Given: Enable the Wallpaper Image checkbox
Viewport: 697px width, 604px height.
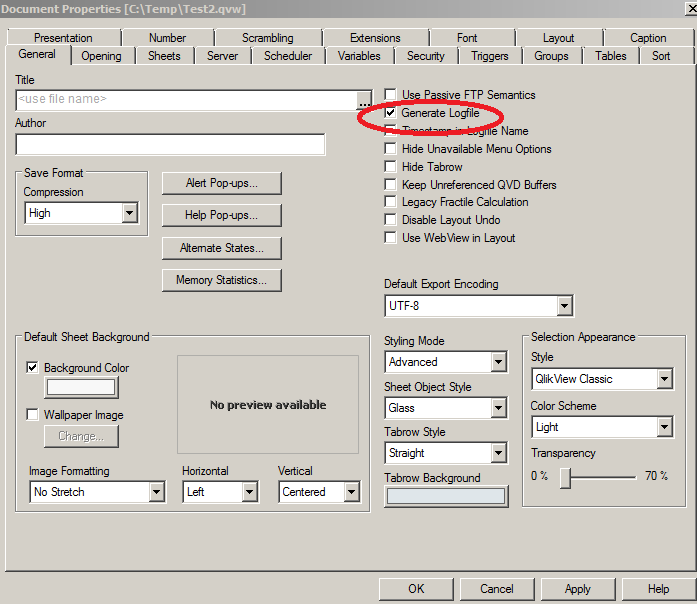Looking at the screenshot, I should [x=32, y=415].
